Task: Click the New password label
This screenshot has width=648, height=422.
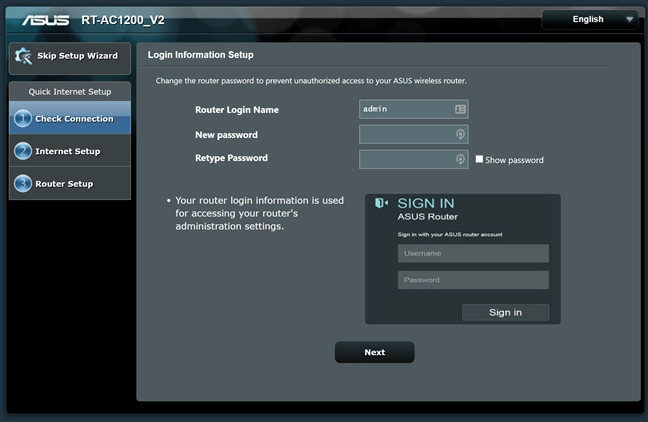Action: click(226, 135)
